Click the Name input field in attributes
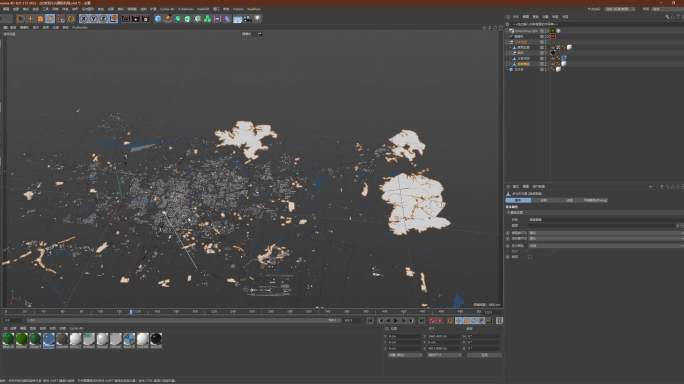This screenshot has width=684, height=384. tap(606, 220)
